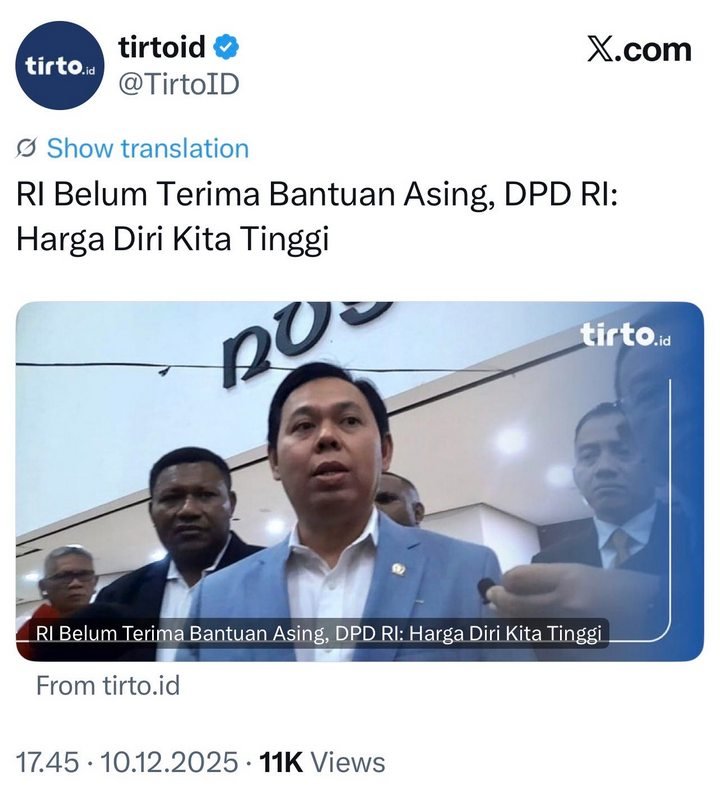Click the lapel pin on the blue blazer

click(x=399, y=569)
